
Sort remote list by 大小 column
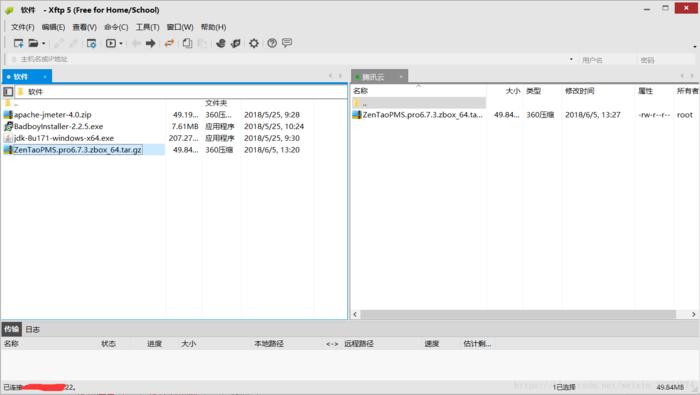[x=512, y=91]
